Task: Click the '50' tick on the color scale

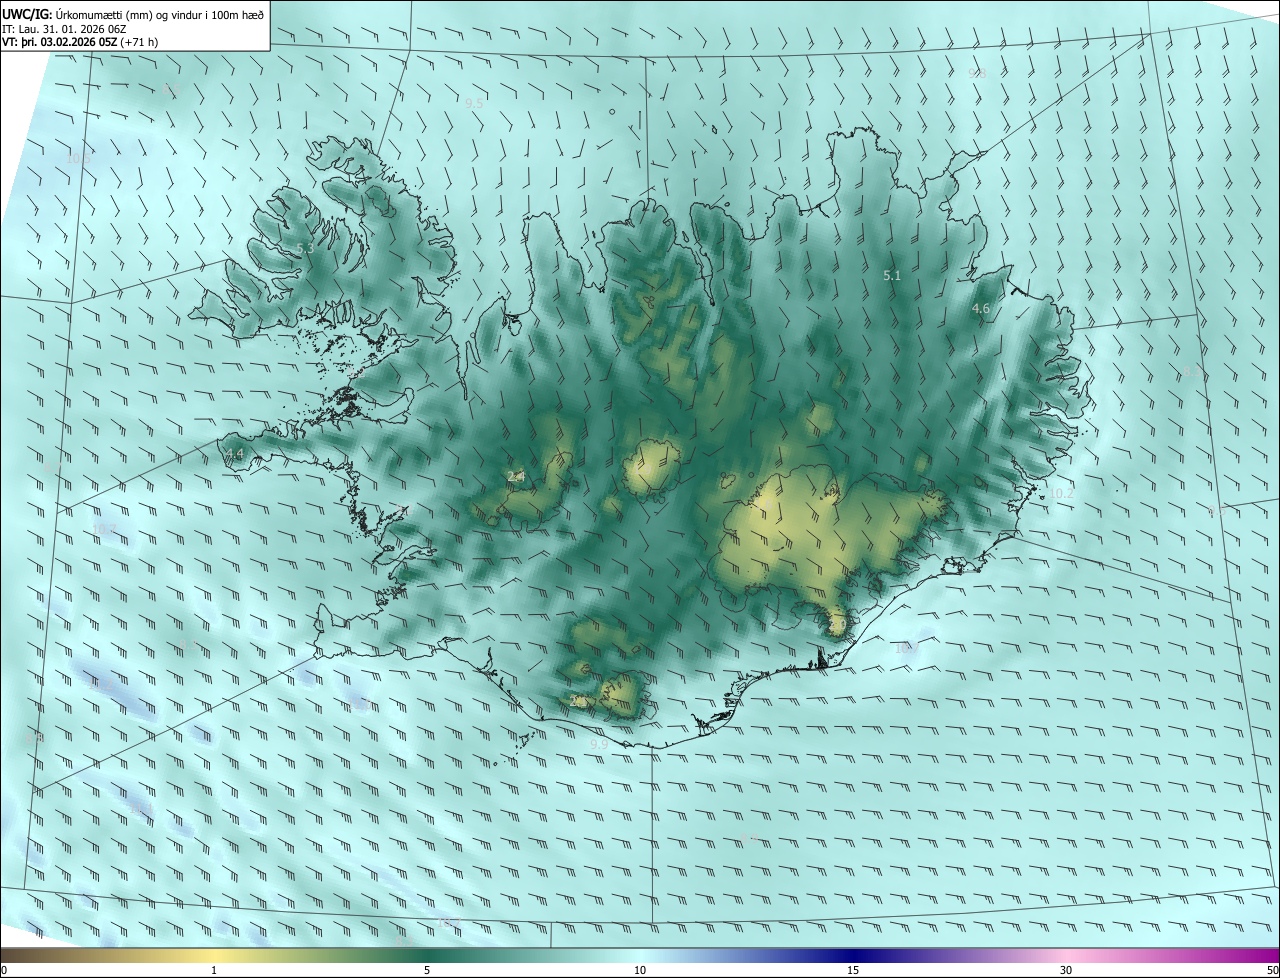Action: (x=1272, y=970)
